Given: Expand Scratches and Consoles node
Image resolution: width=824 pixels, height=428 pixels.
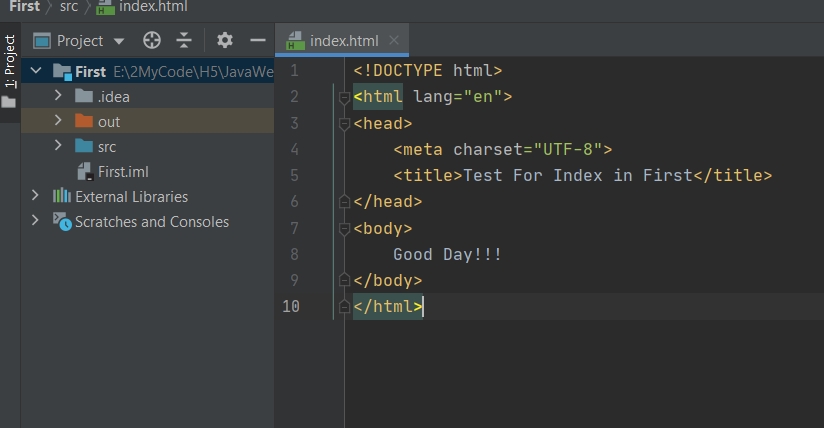Looking at the screenshot, I should 35,220.
